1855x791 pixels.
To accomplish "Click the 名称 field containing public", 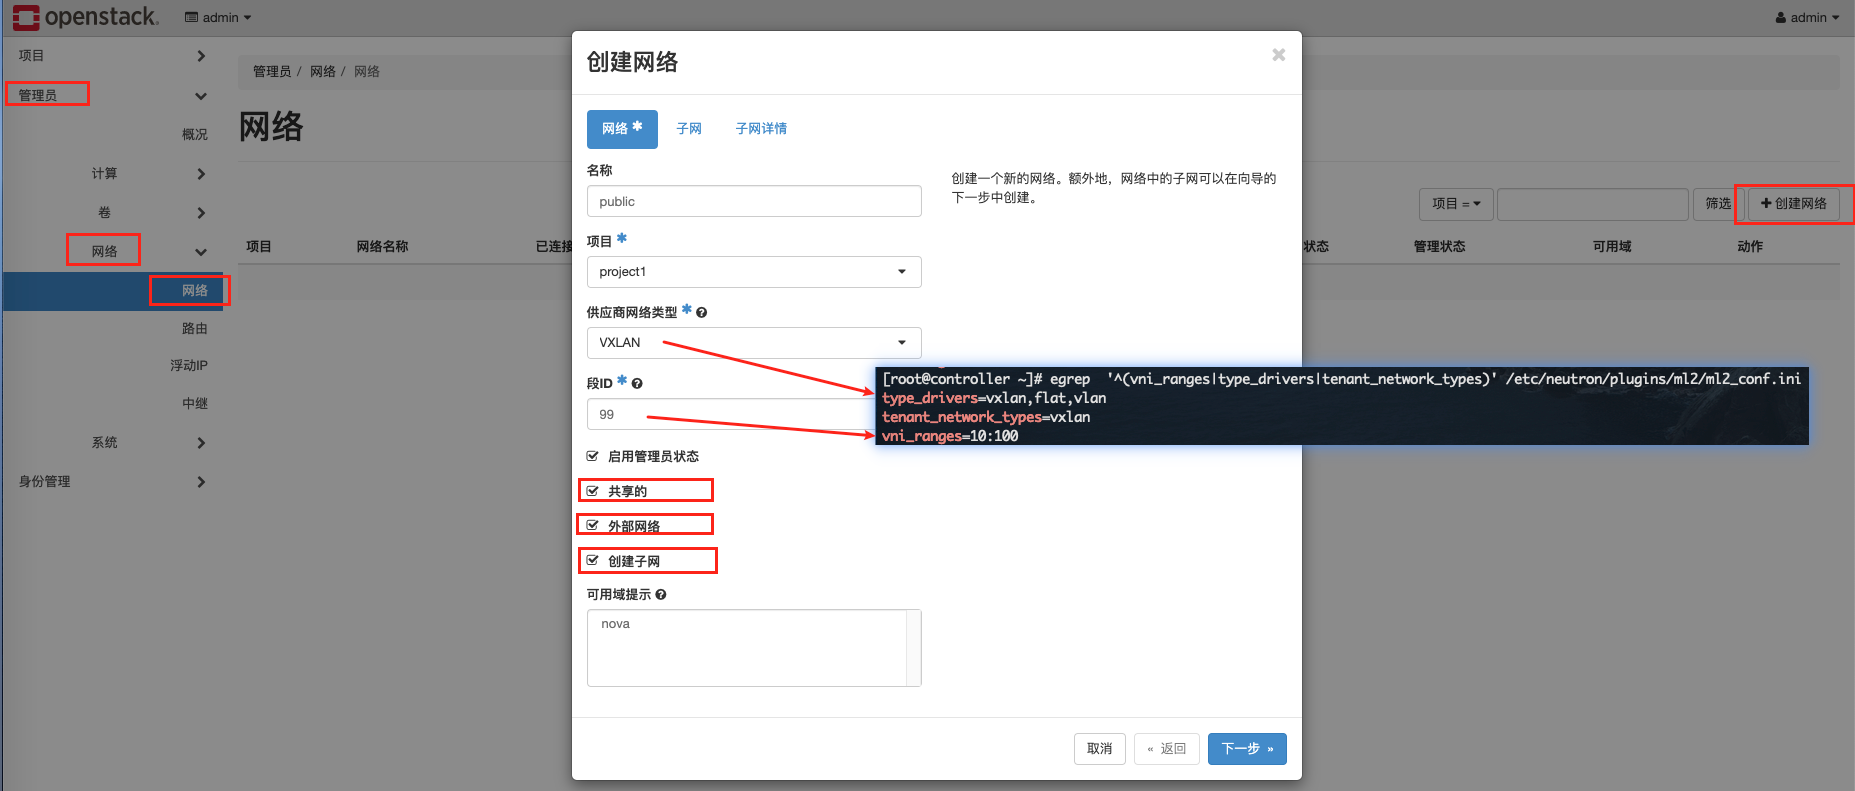I will click(754, 201).
